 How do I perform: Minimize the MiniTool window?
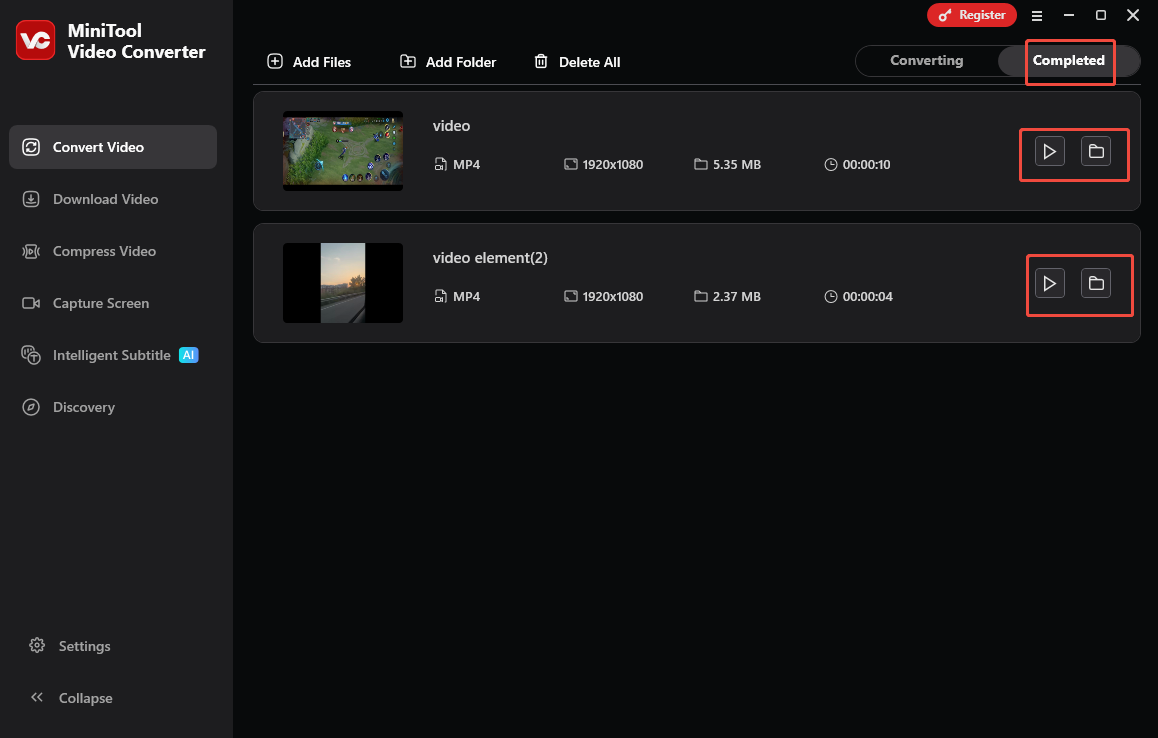[1069, 15]
